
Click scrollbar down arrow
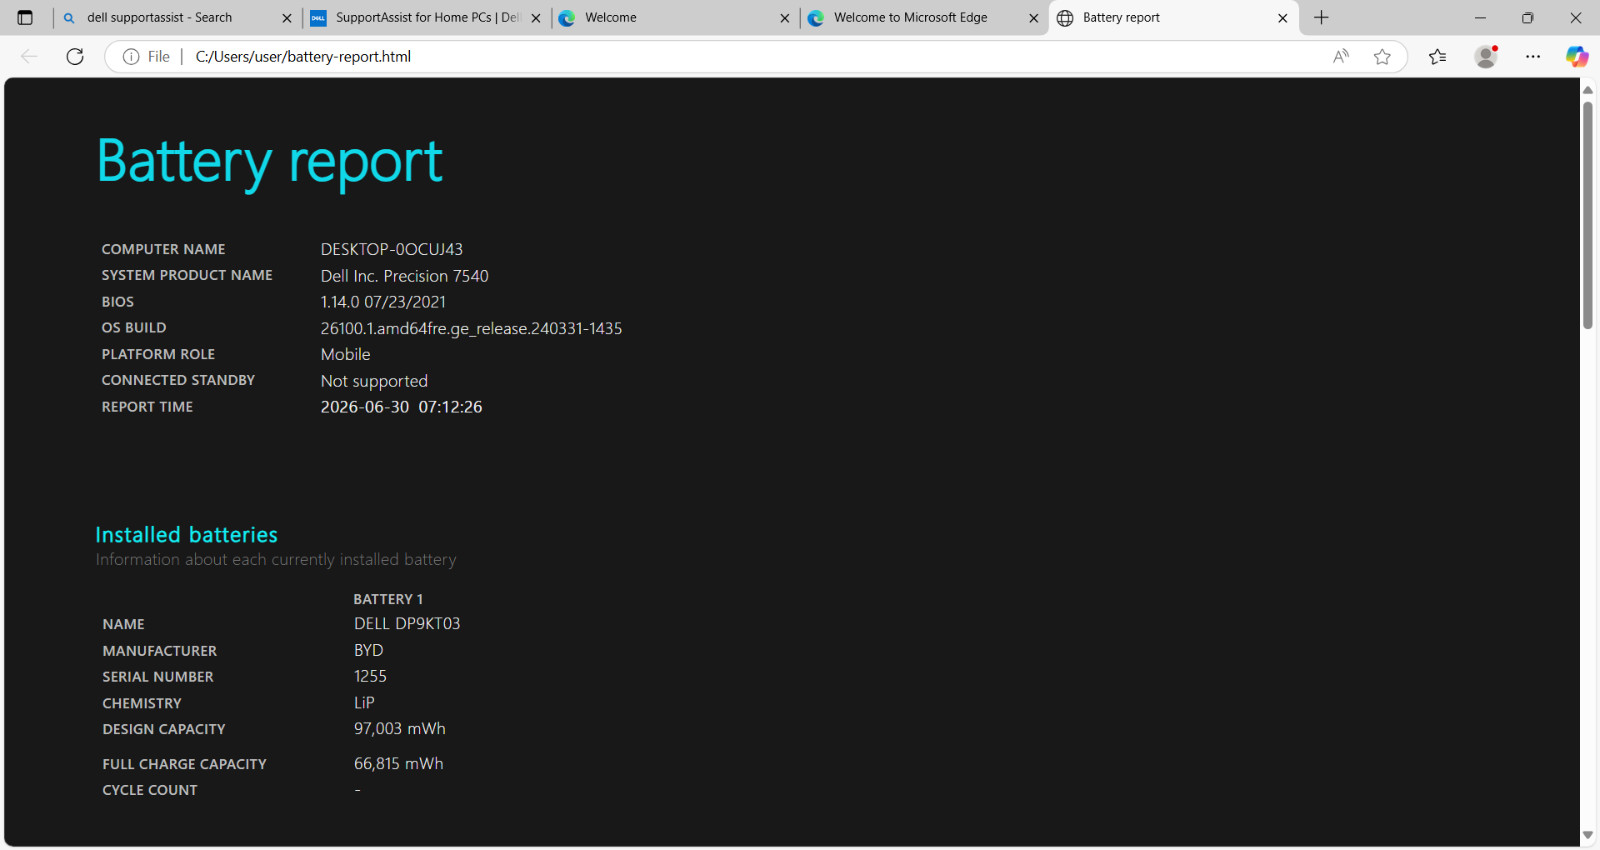(x=1588, y=836)
